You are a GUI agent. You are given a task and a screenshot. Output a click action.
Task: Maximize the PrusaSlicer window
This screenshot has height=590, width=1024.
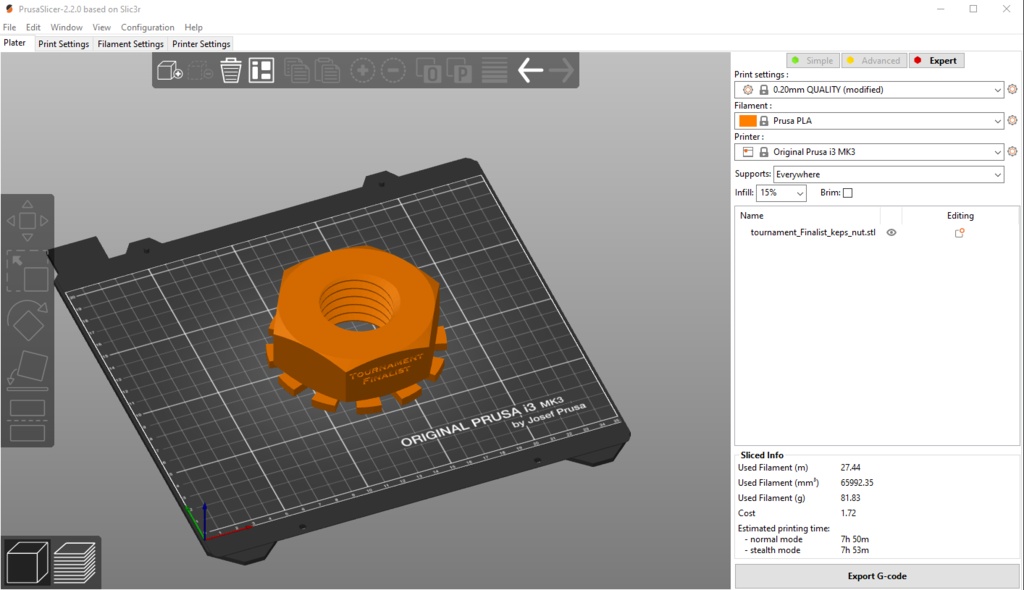pos(973,9)
